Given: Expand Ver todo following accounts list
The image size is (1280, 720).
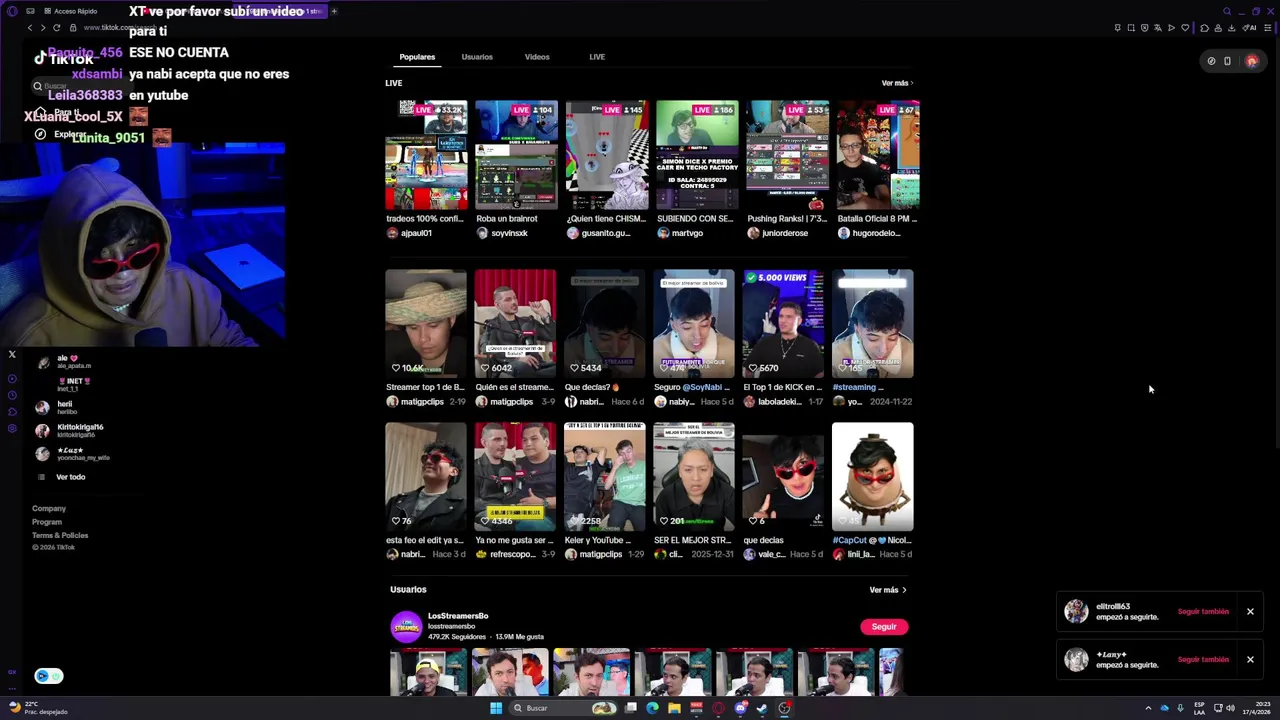Looking at the screenshot, I should [70, 477].
